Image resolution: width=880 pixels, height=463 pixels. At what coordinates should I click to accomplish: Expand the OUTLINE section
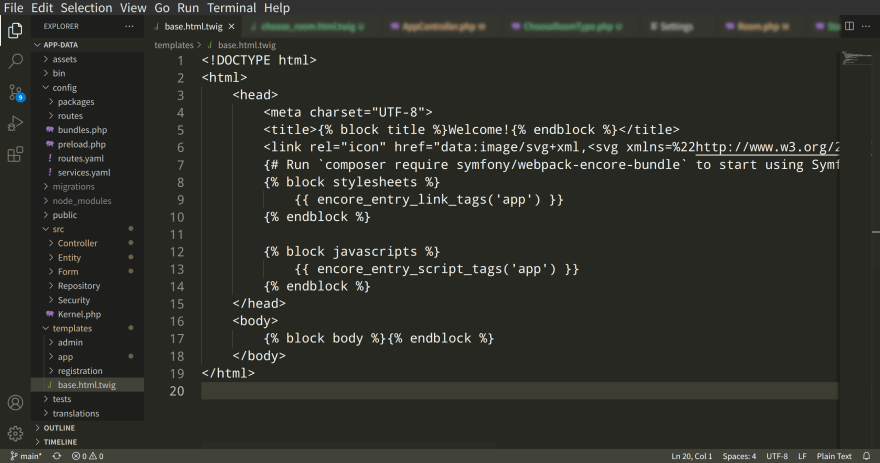tap(59, 428)
